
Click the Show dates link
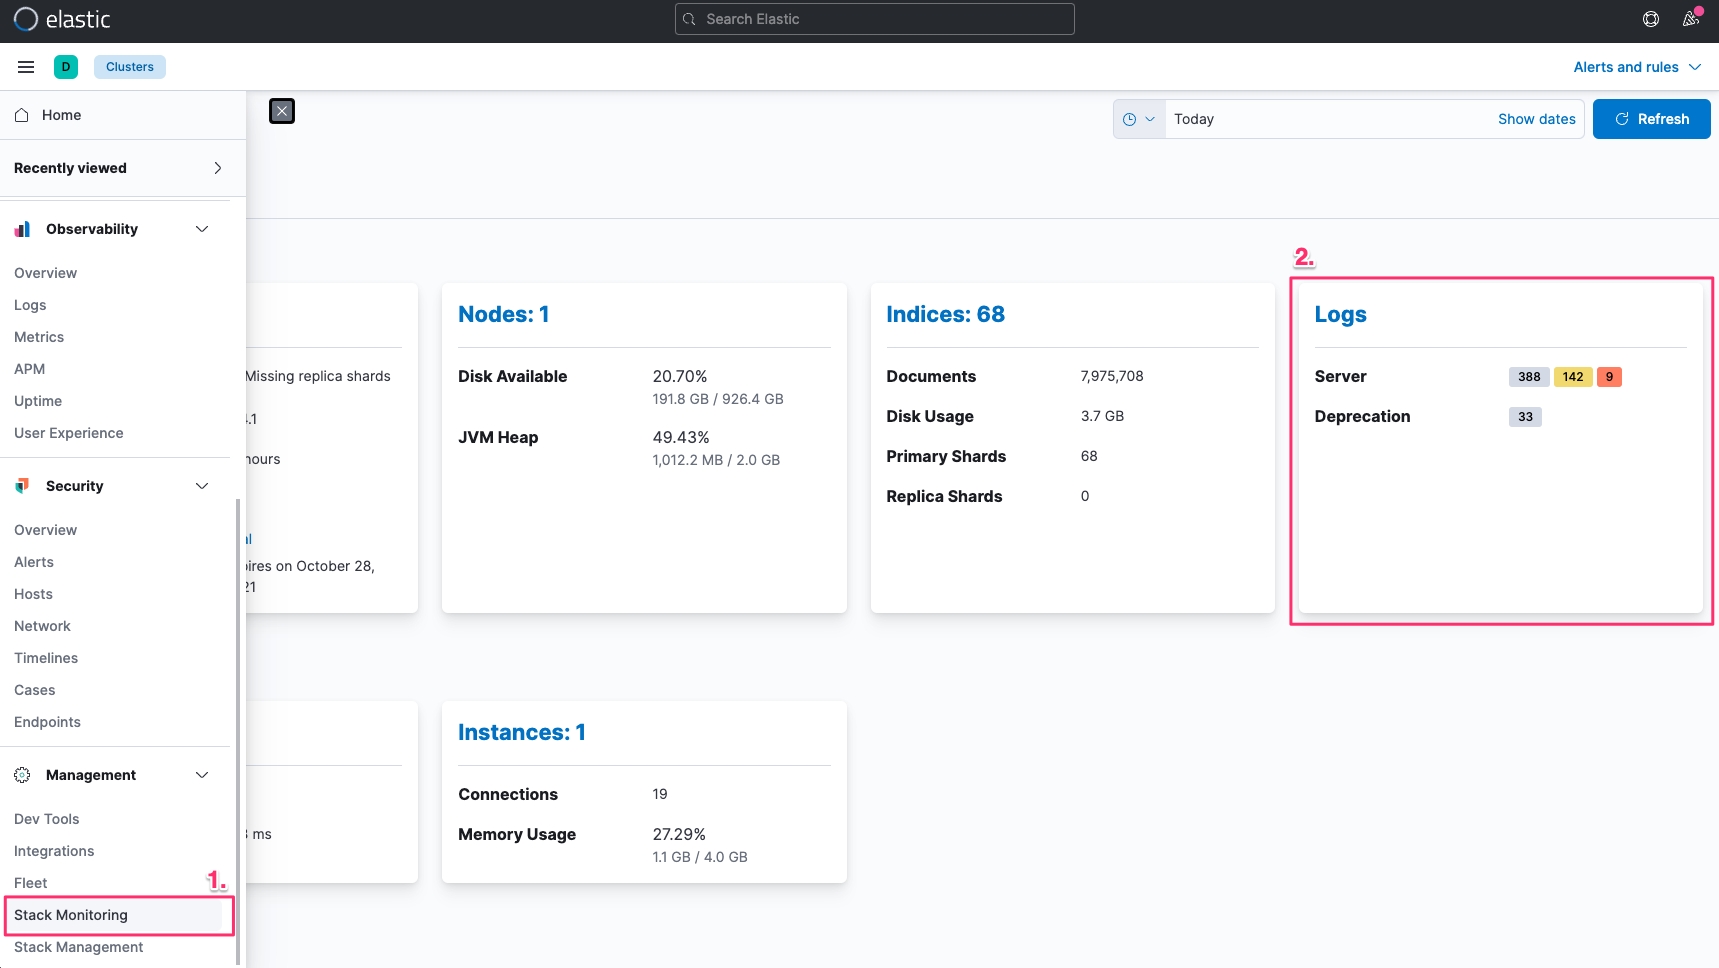click(1536, 119)
